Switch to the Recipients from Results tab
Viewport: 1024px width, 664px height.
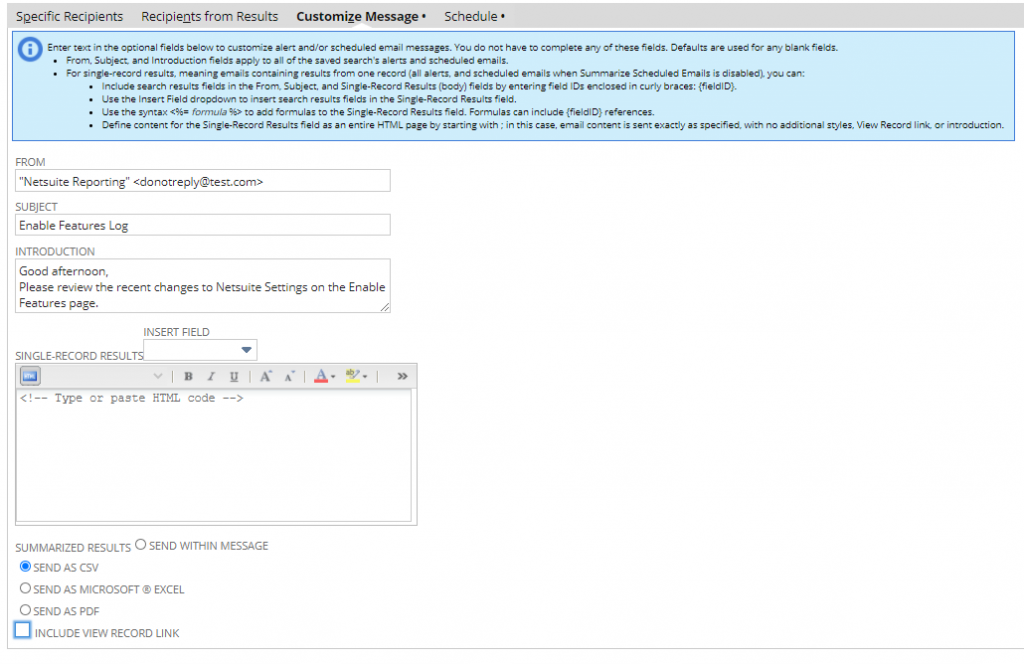pos(210,16)
